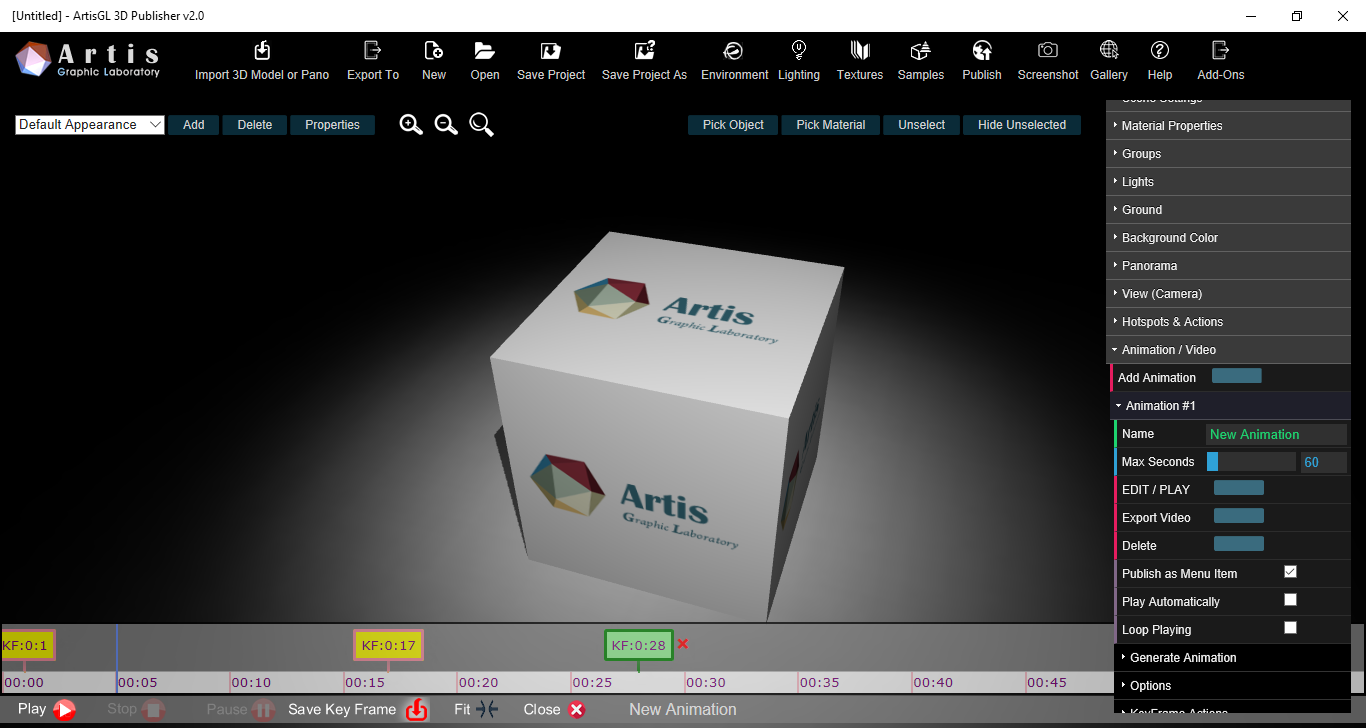Enable Play Automatically checkbox

pos(1290,600)
